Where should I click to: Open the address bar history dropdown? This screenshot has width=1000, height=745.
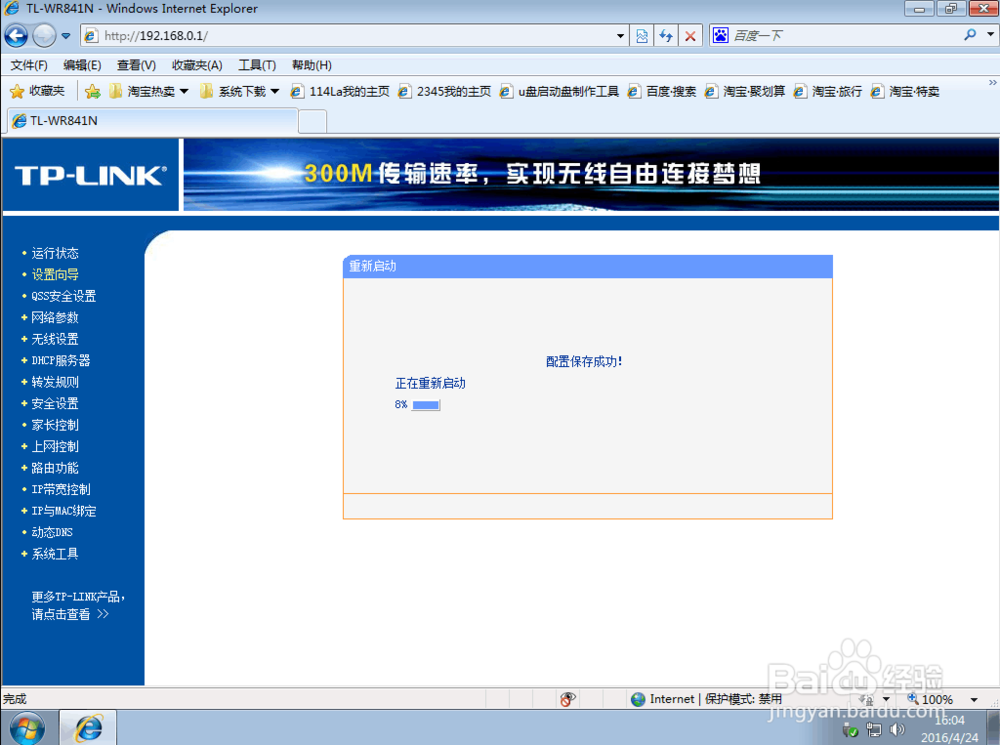[x=621, y=35]
